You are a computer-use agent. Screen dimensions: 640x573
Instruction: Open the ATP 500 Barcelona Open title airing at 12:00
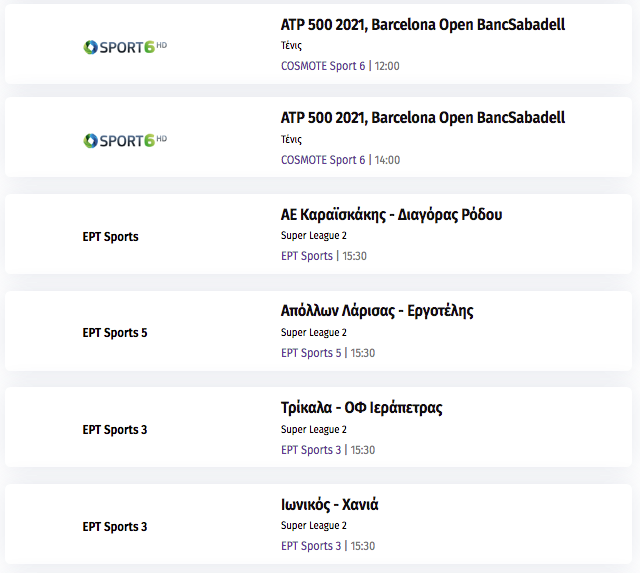pos(423,25)
